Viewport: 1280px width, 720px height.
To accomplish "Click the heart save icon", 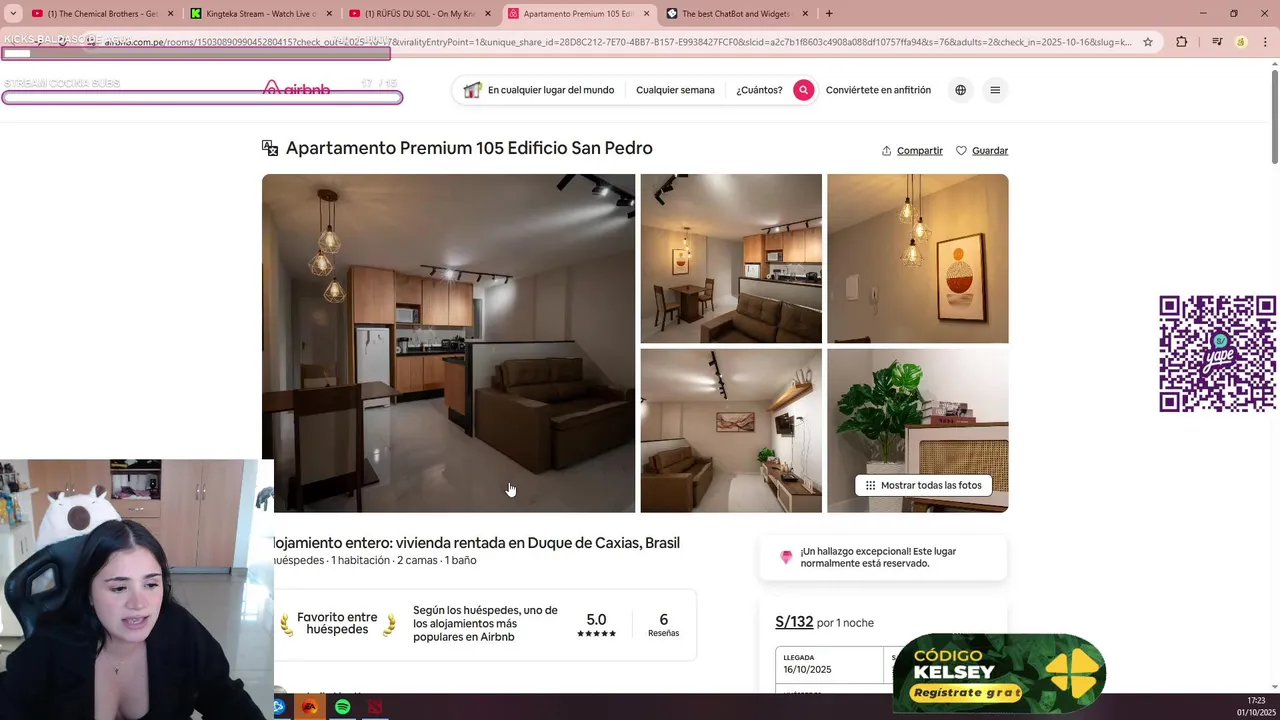I will [961, 151].
